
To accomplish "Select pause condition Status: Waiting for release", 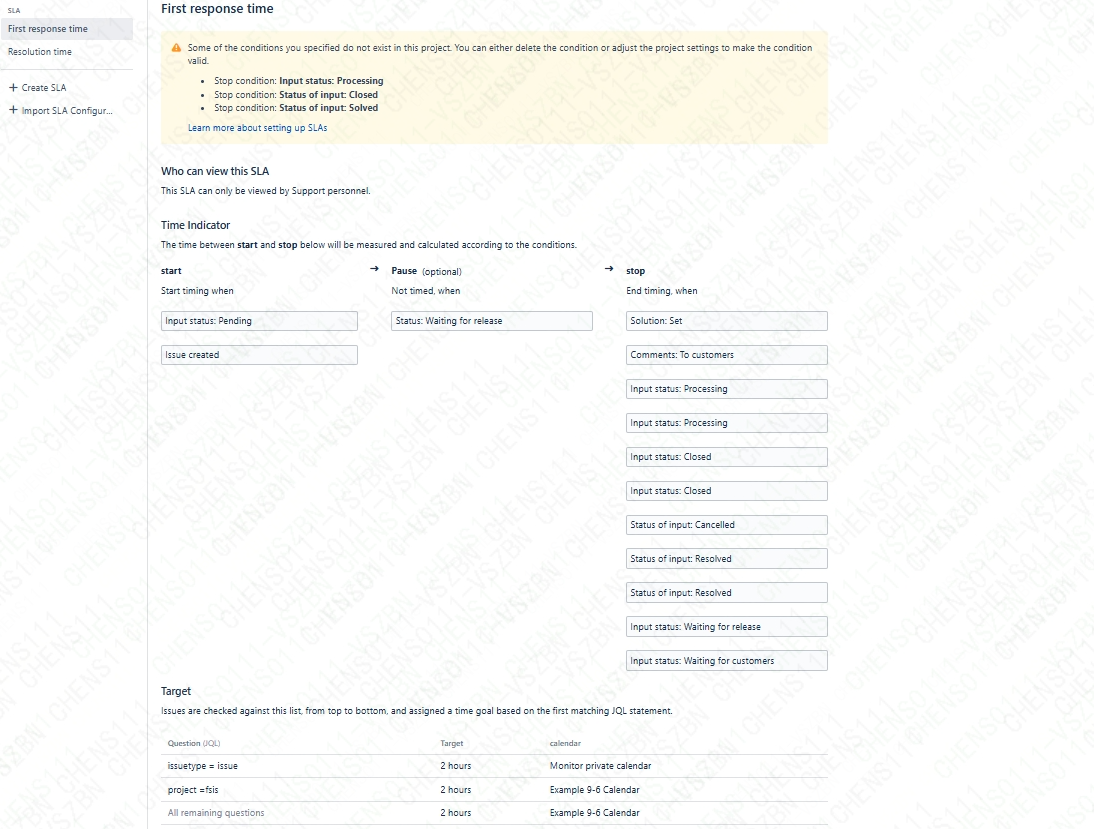I will click(492, 321).
